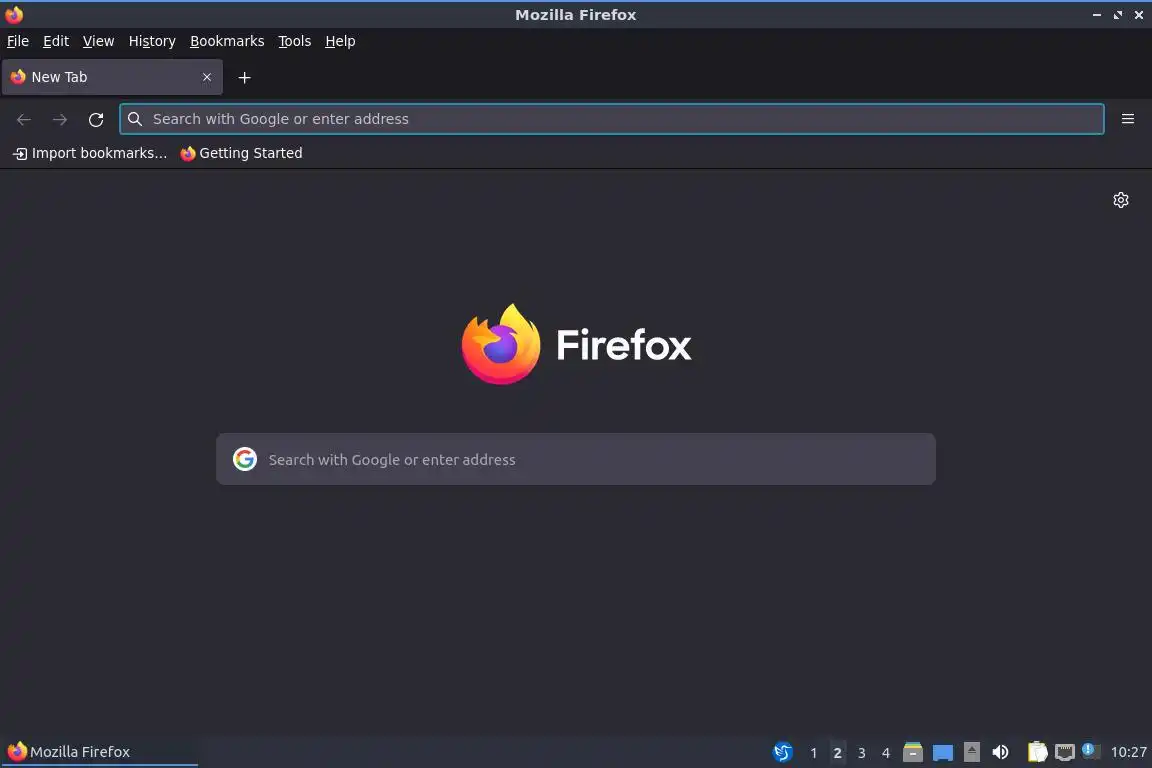Switch to workspace 3
This screenshot has height=768, width=1152.
click(x=862, y=753)
